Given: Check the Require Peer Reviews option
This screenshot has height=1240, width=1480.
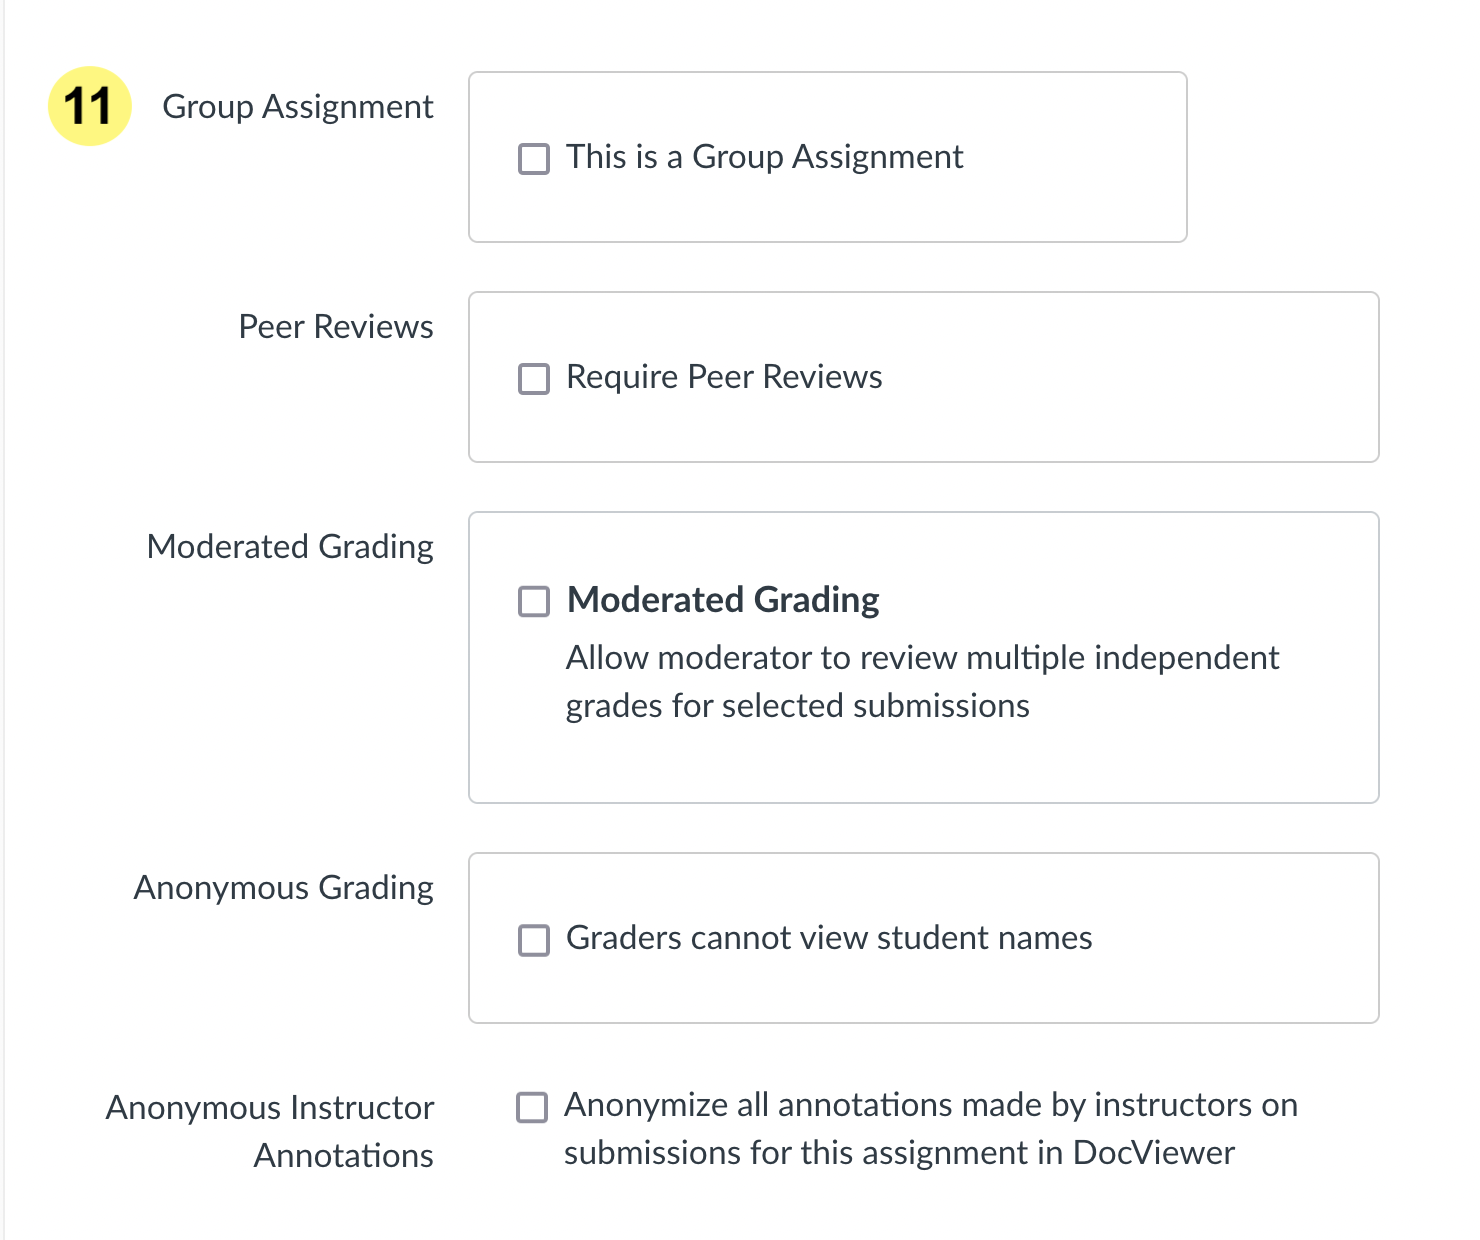Looking at the screenshot, I should pyautogui.click(x=533, y=378).
